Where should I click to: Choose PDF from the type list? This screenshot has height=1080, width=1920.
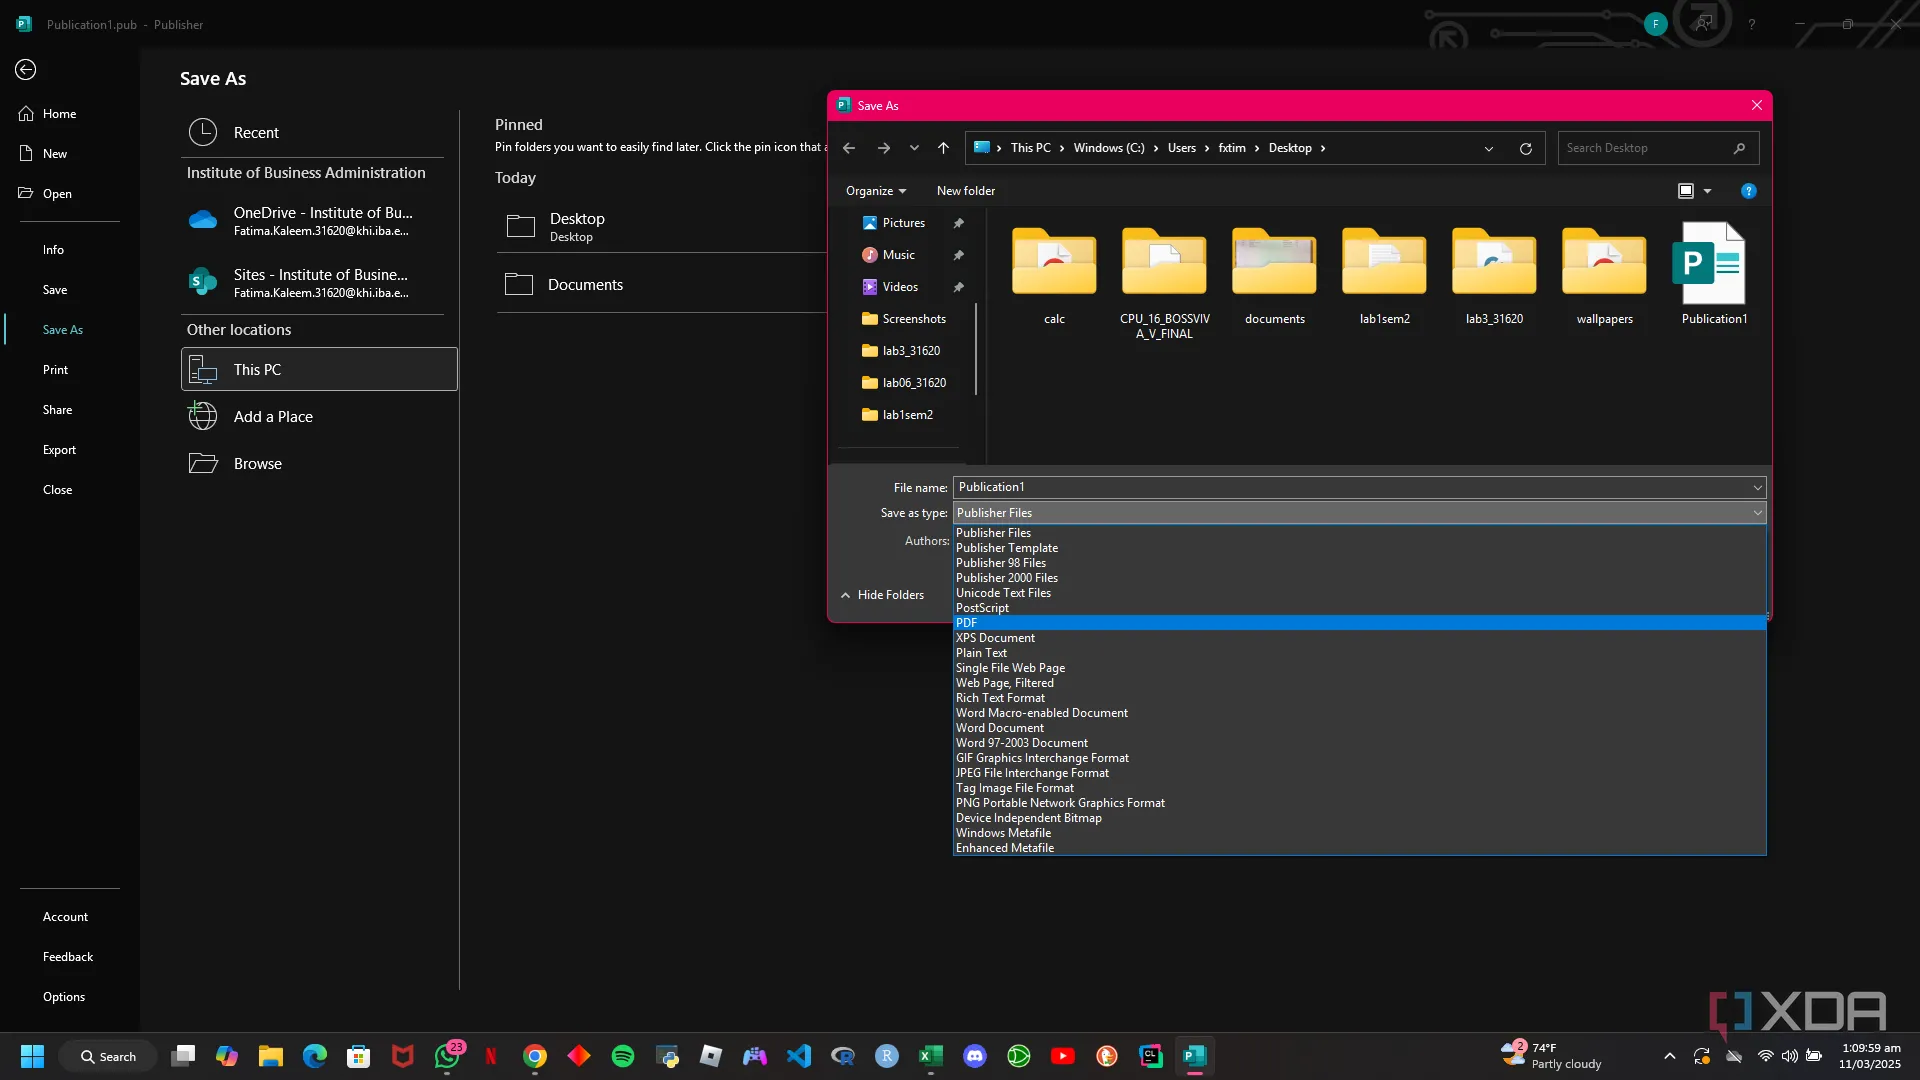pos(1360,622)
